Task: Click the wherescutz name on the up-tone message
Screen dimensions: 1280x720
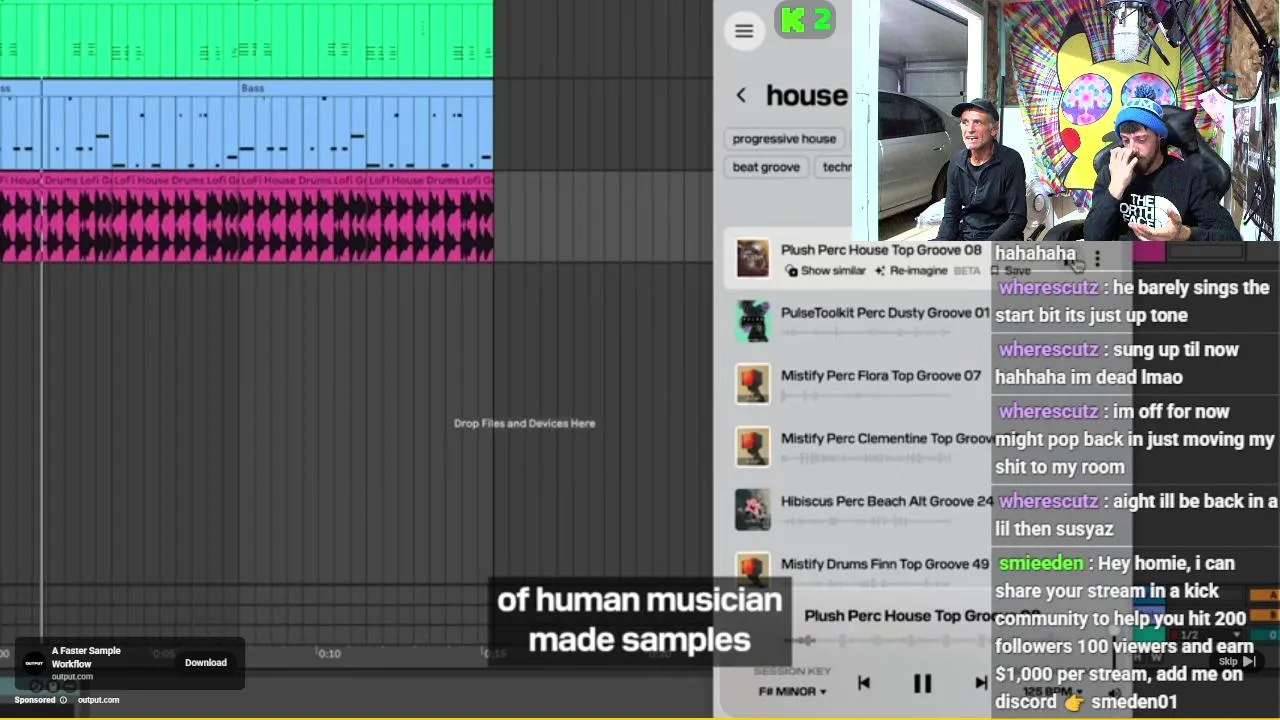Action: (x=1048, y=287)
